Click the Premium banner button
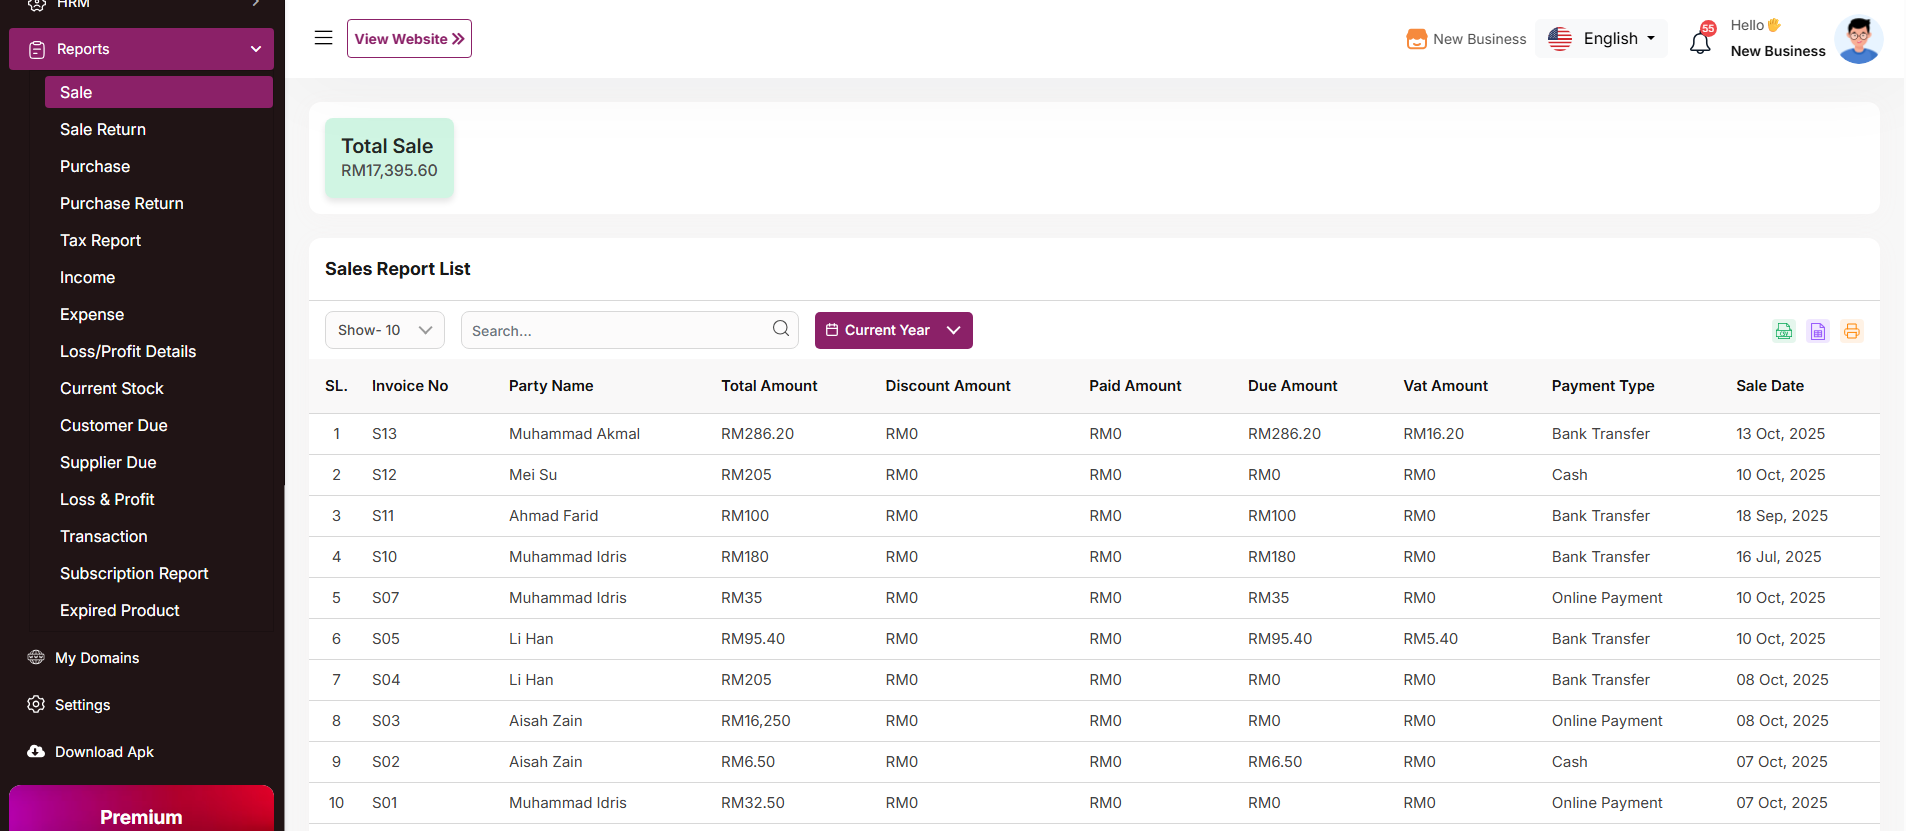This screenshot has height=831, width=1906. pyautogui.click(x=141, y=815)
